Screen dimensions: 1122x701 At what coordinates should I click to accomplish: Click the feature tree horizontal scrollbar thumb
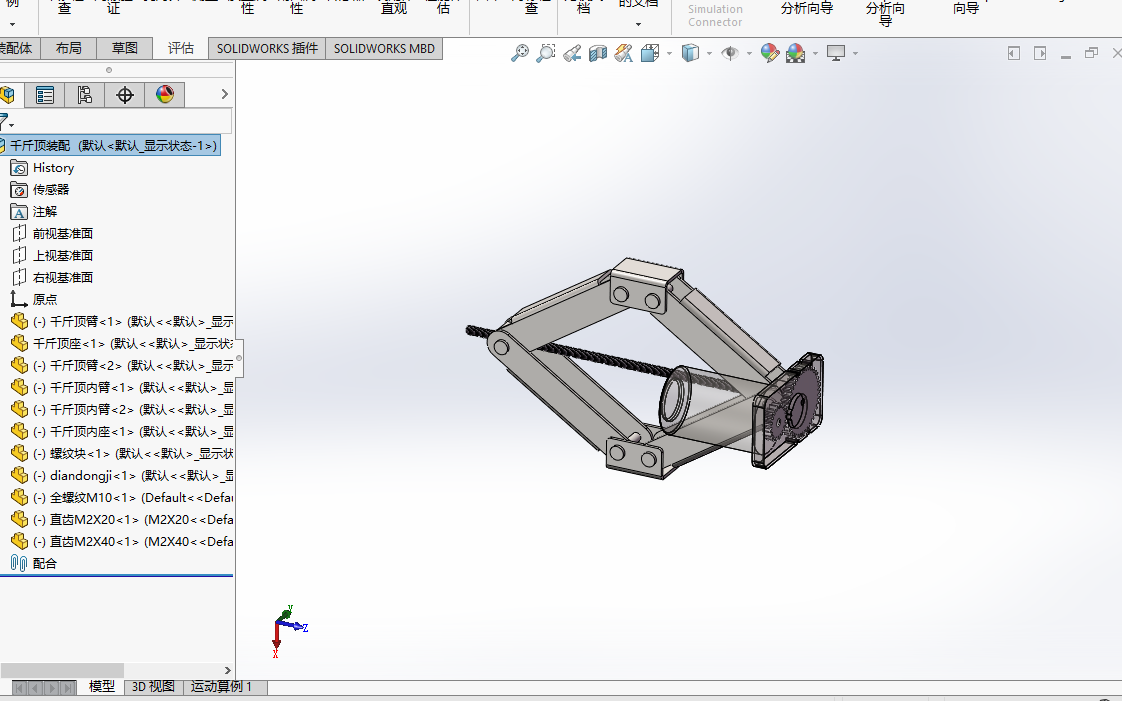(x=62, y=670)
